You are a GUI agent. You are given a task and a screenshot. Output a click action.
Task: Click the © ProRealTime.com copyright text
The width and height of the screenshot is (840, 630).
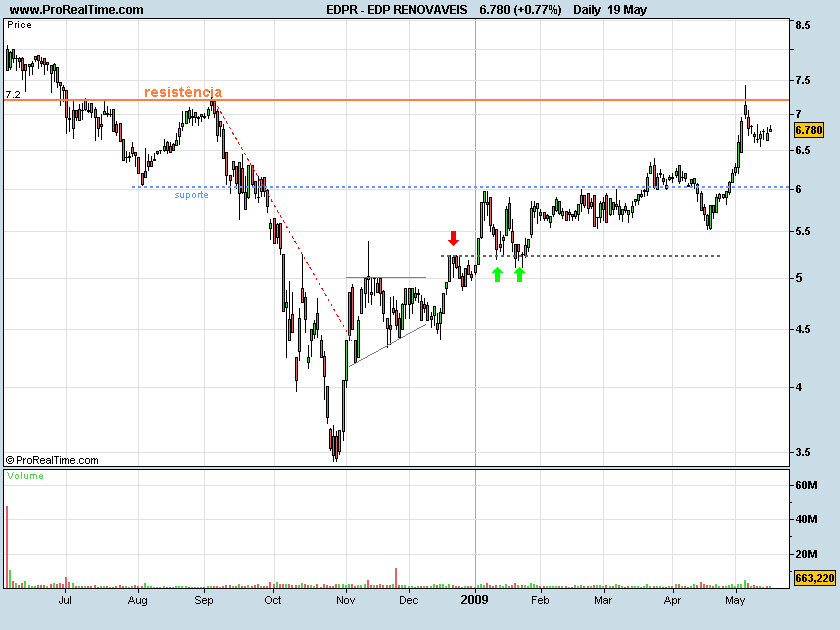coord(52,460)
